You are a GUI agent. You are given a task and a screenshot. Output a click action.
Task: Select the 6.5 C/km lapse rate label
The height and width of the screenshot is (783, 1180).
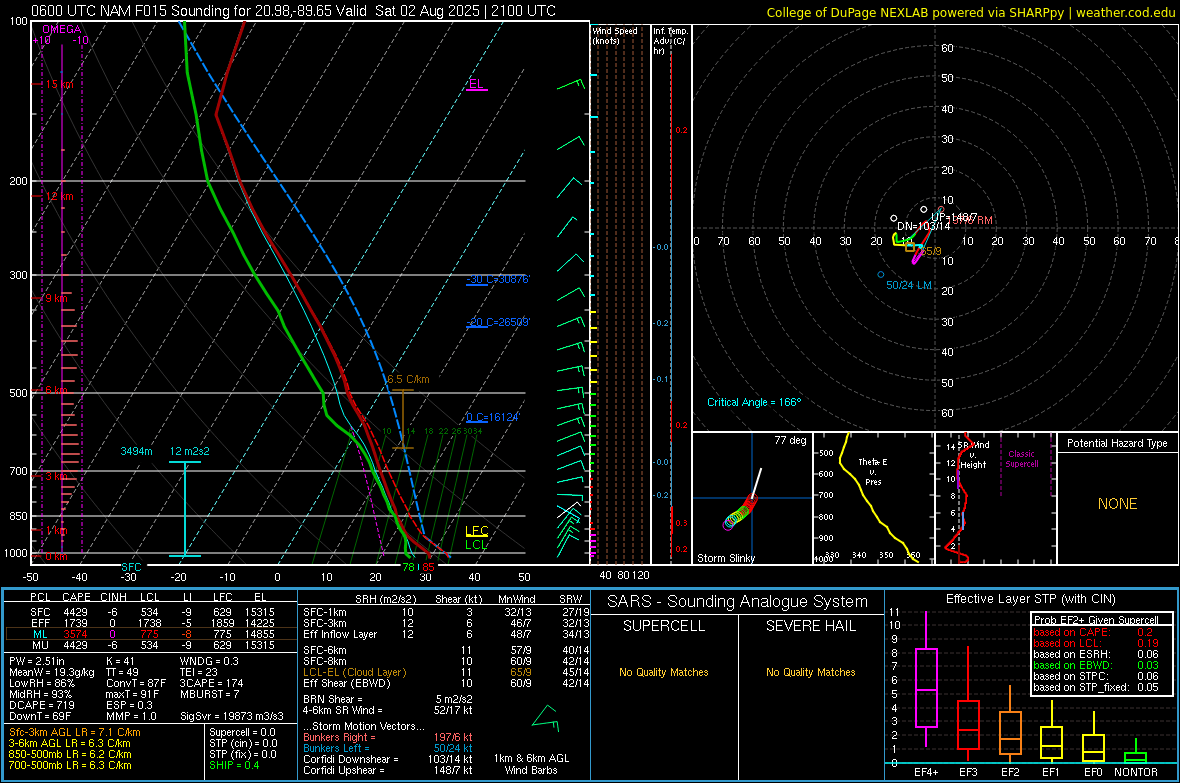[408, 379]
